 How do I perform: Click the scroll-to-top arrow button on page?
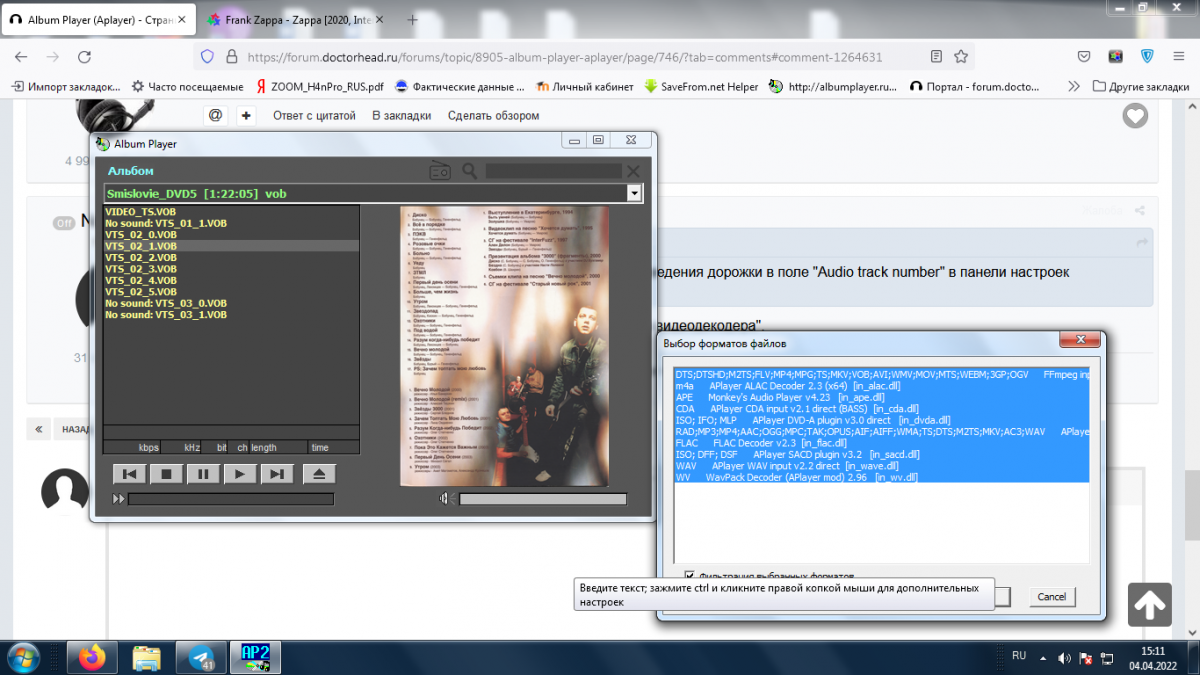pyautogui.click(x=1150, y=604)
